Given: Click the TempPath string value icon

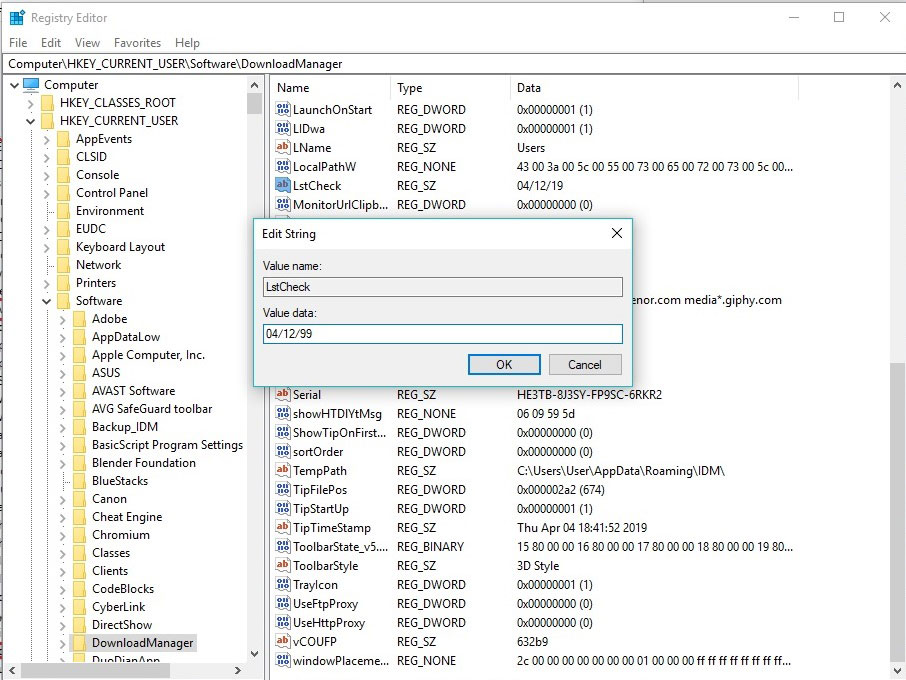Looking at the screenshot, I should tap(283, 471).
